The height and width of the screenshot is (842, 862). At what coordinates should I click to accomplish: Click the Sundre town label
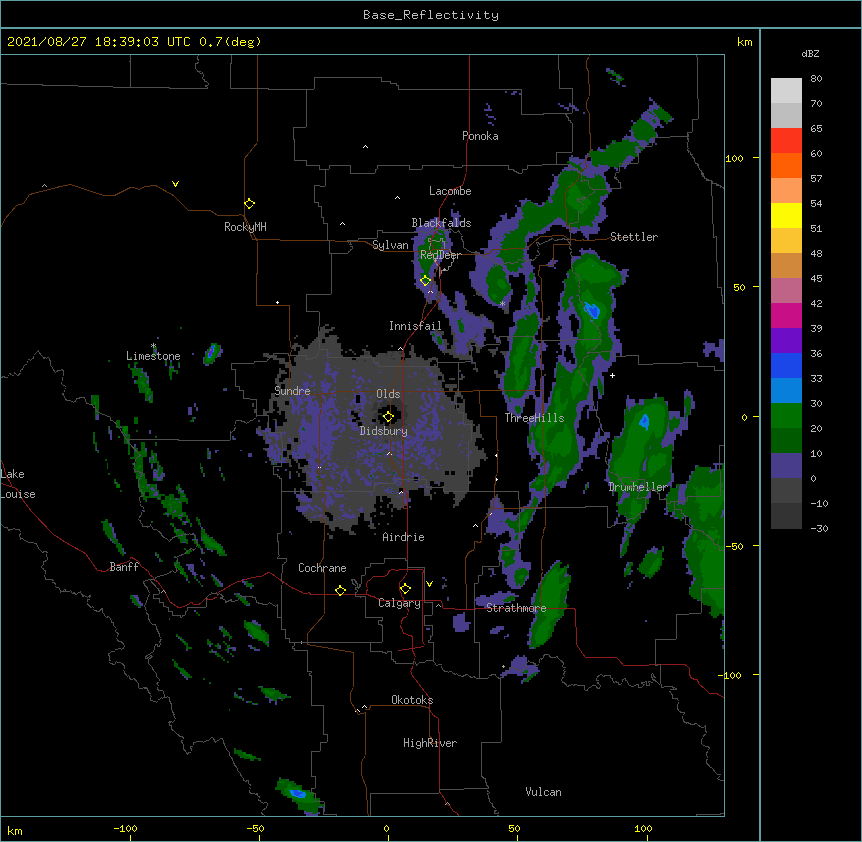coord(292,391)
